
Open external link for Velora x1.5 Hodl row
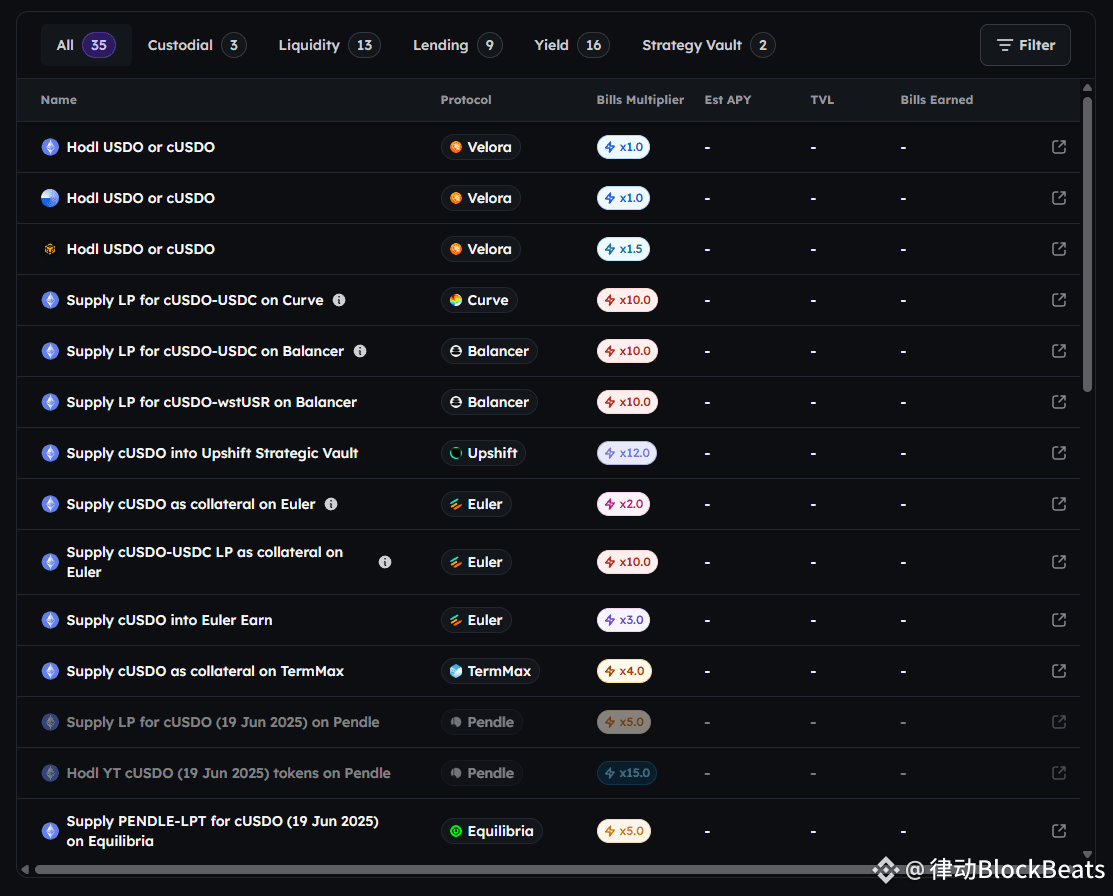[1058, 248]
